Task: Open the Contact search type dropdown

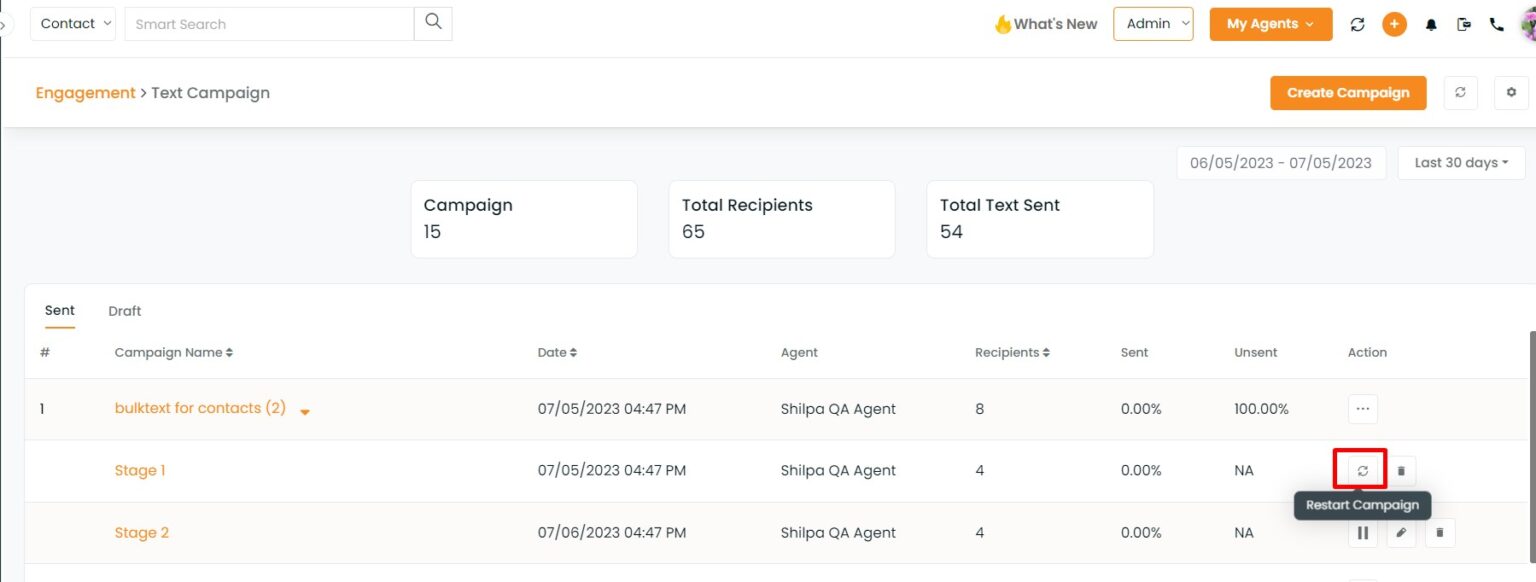Action: point(73,24)
